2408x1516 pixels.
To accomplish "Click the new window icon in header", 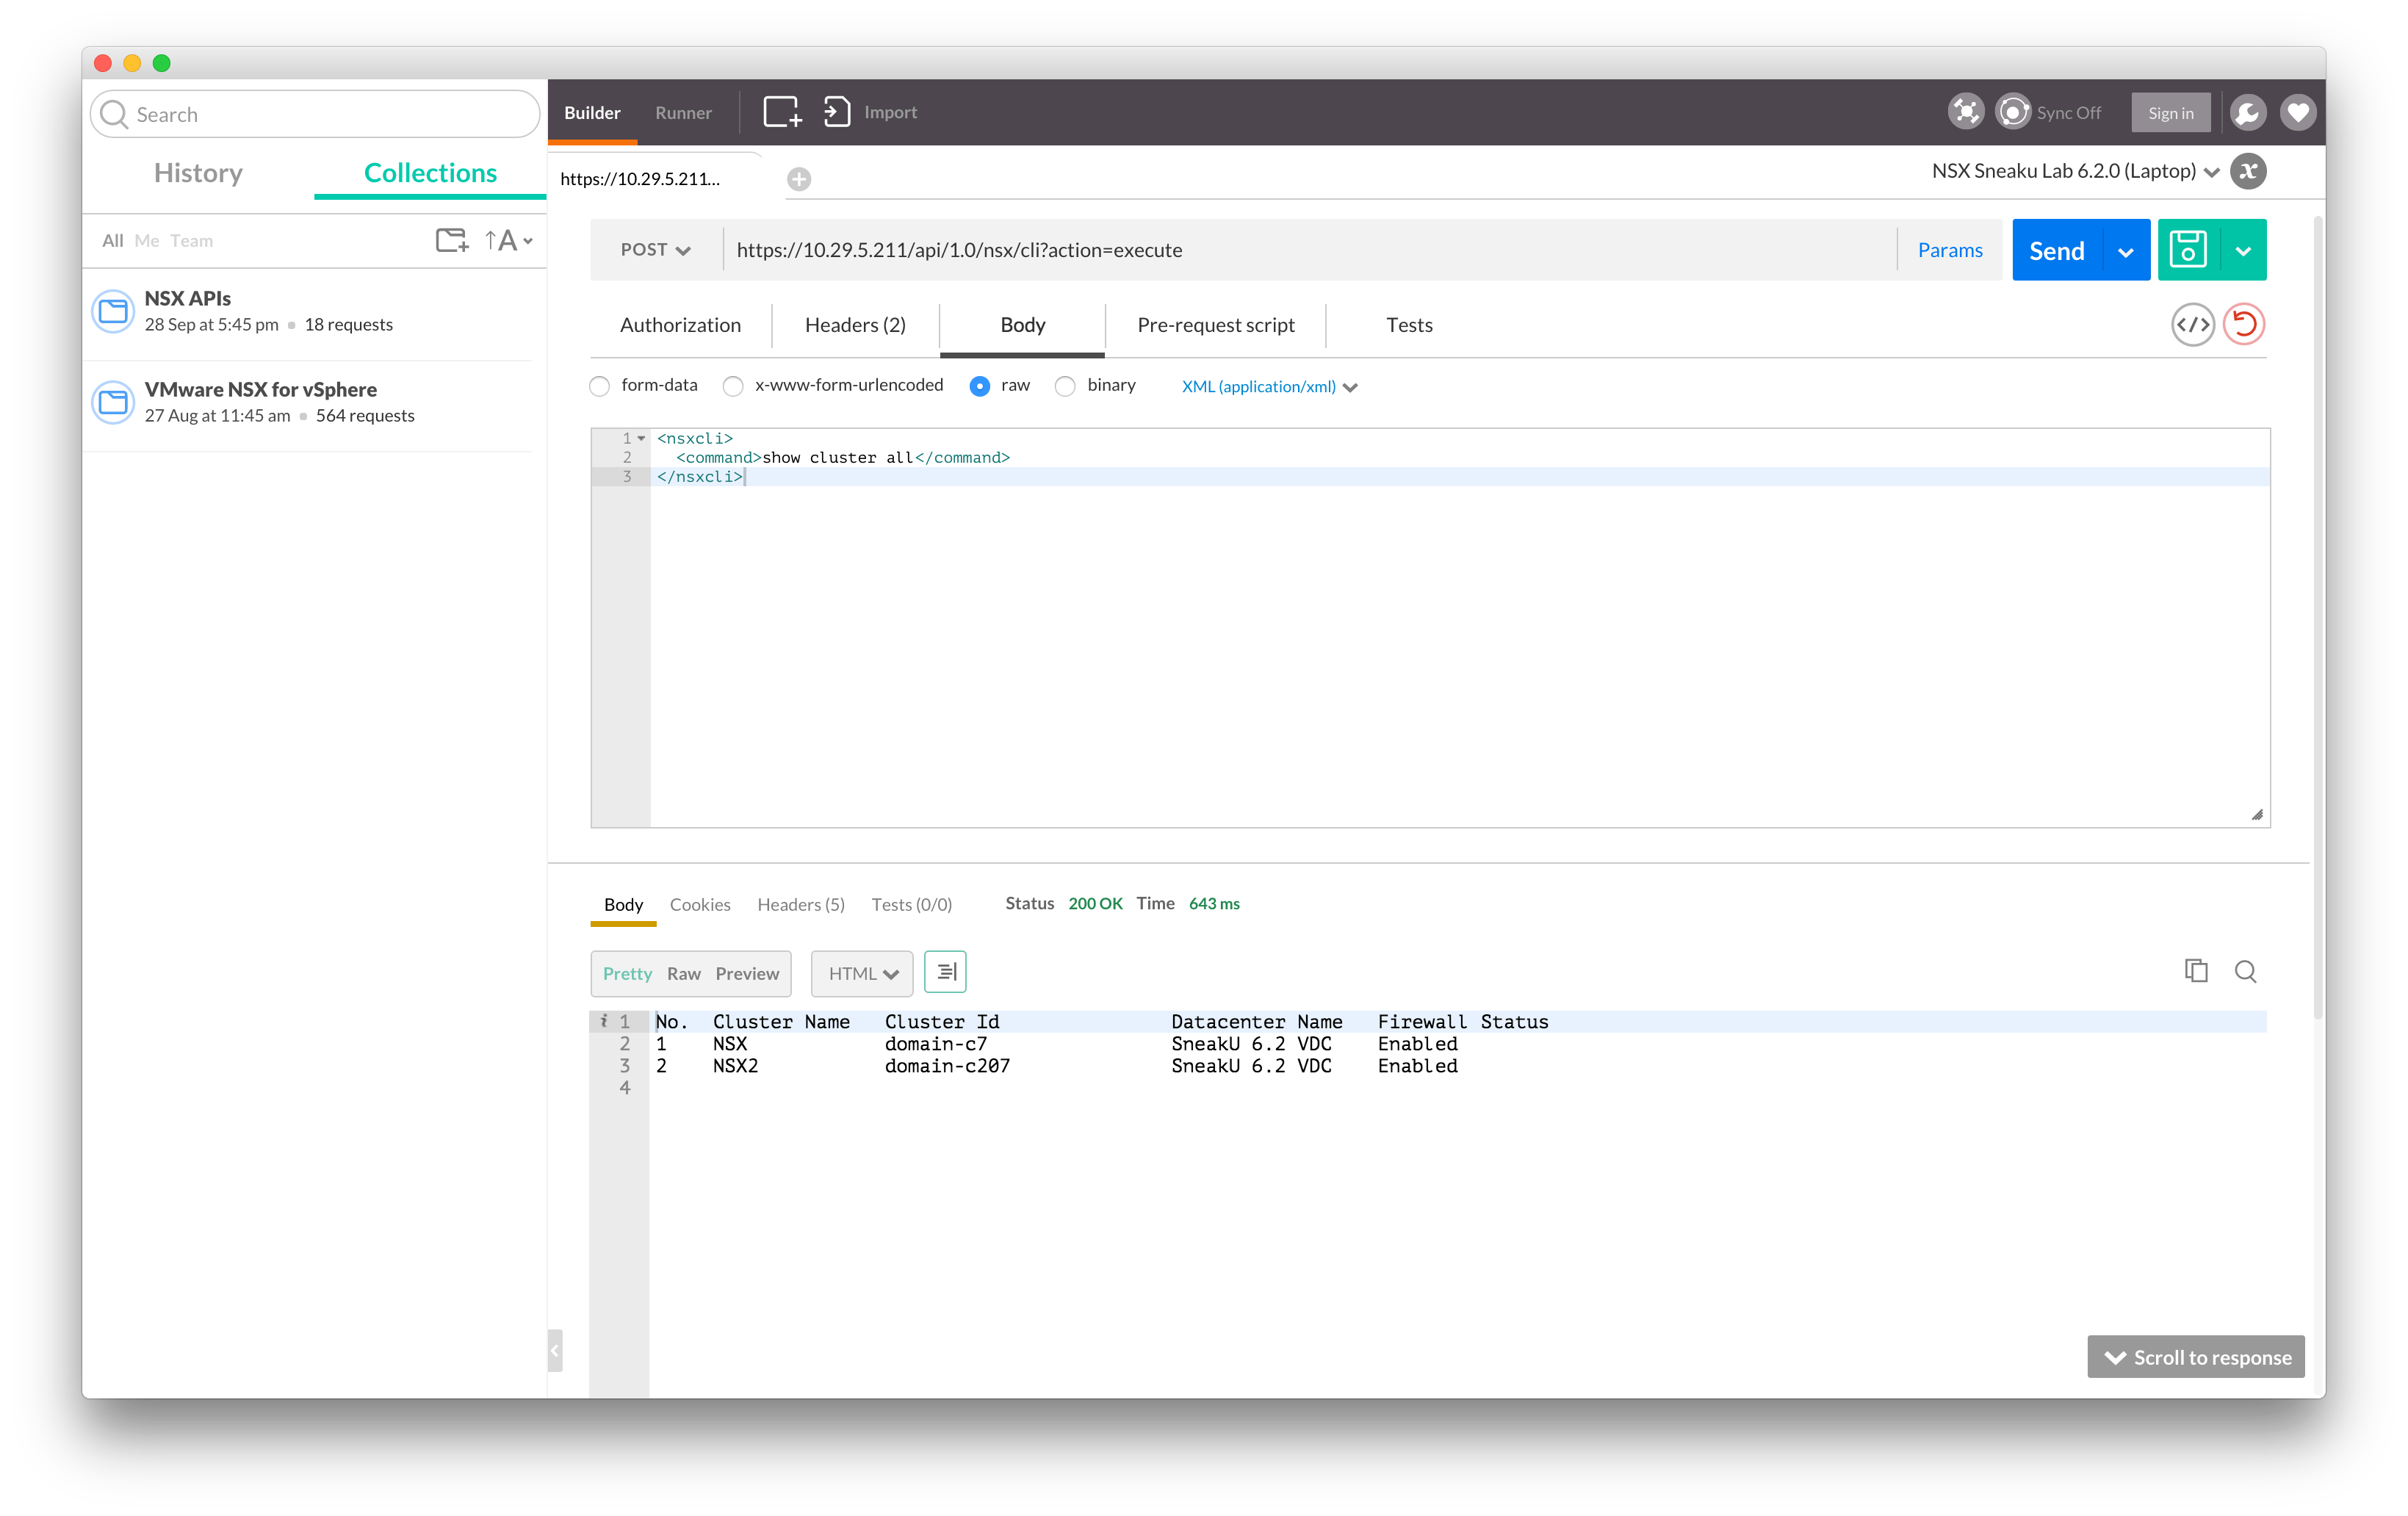I will (782, 112).
